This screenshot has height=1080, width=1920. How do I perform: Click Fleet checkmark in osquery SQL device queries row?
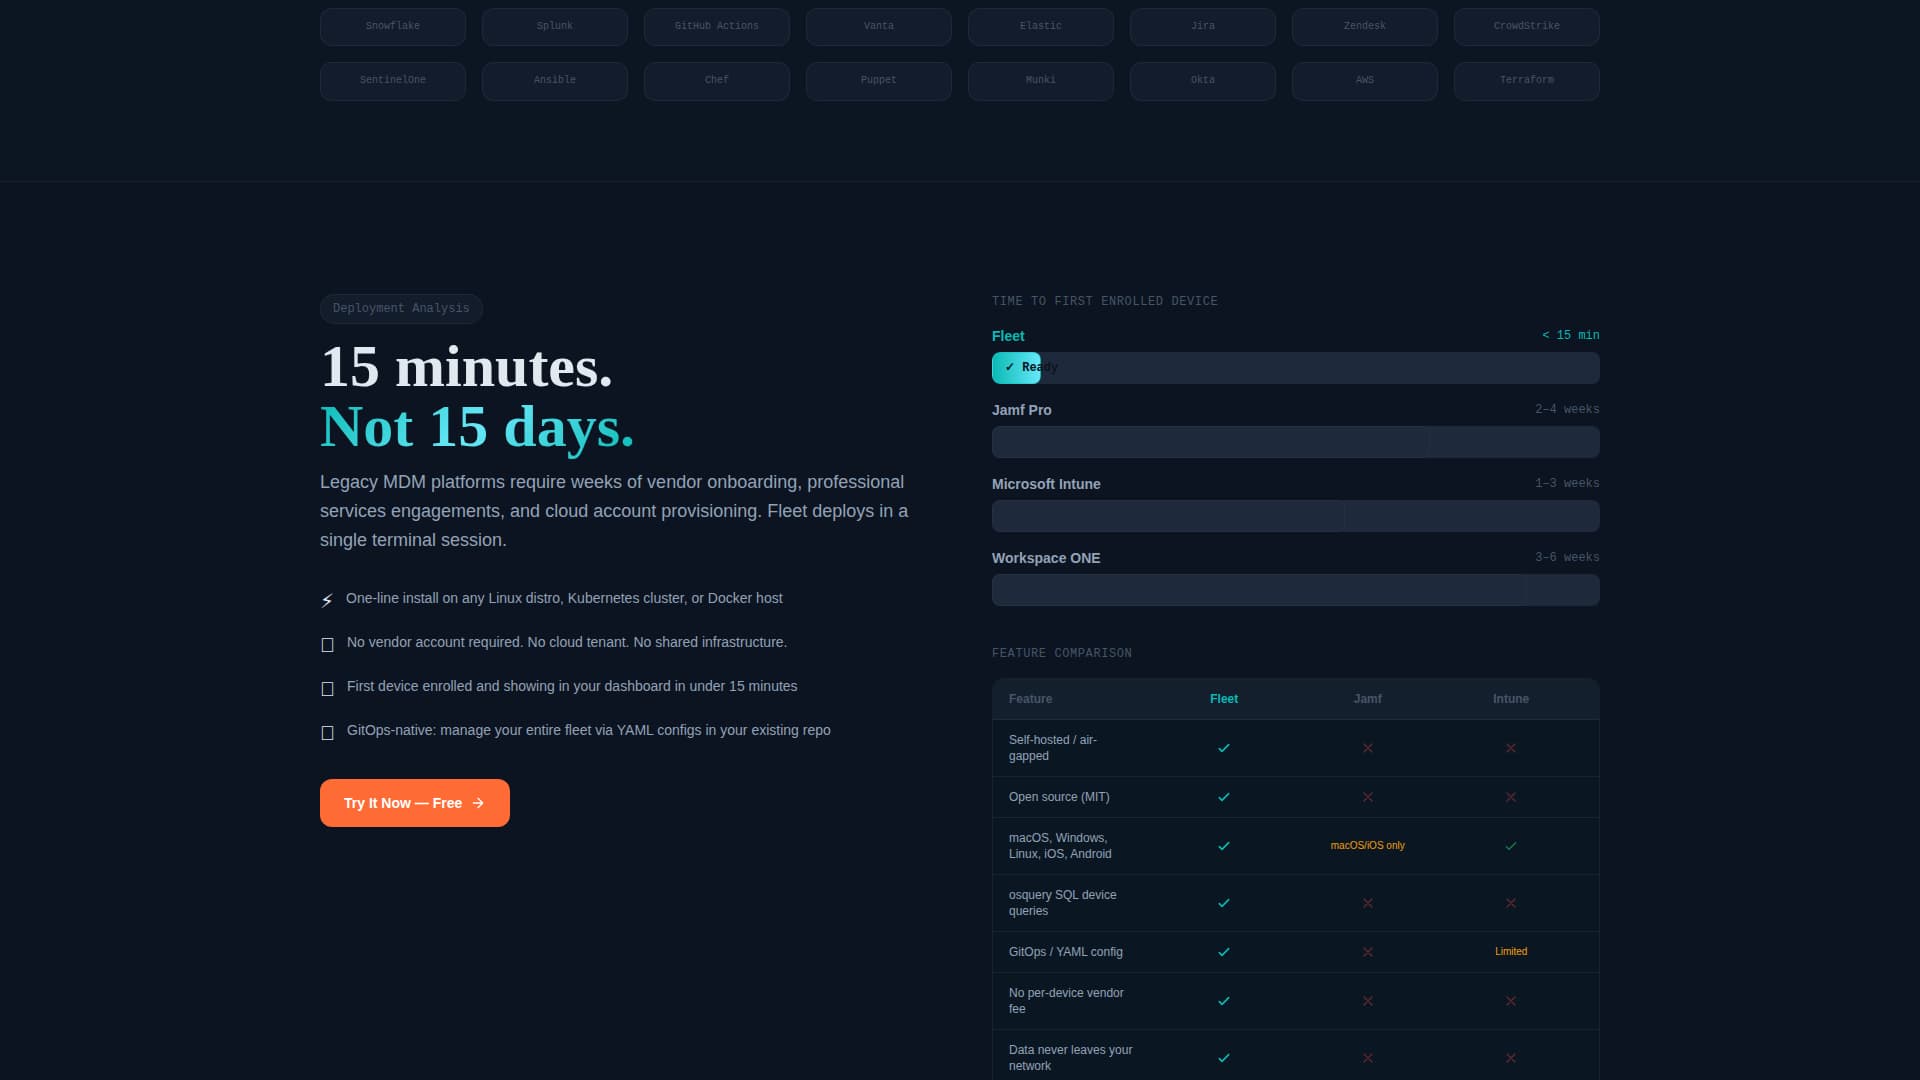[1224, 903]
